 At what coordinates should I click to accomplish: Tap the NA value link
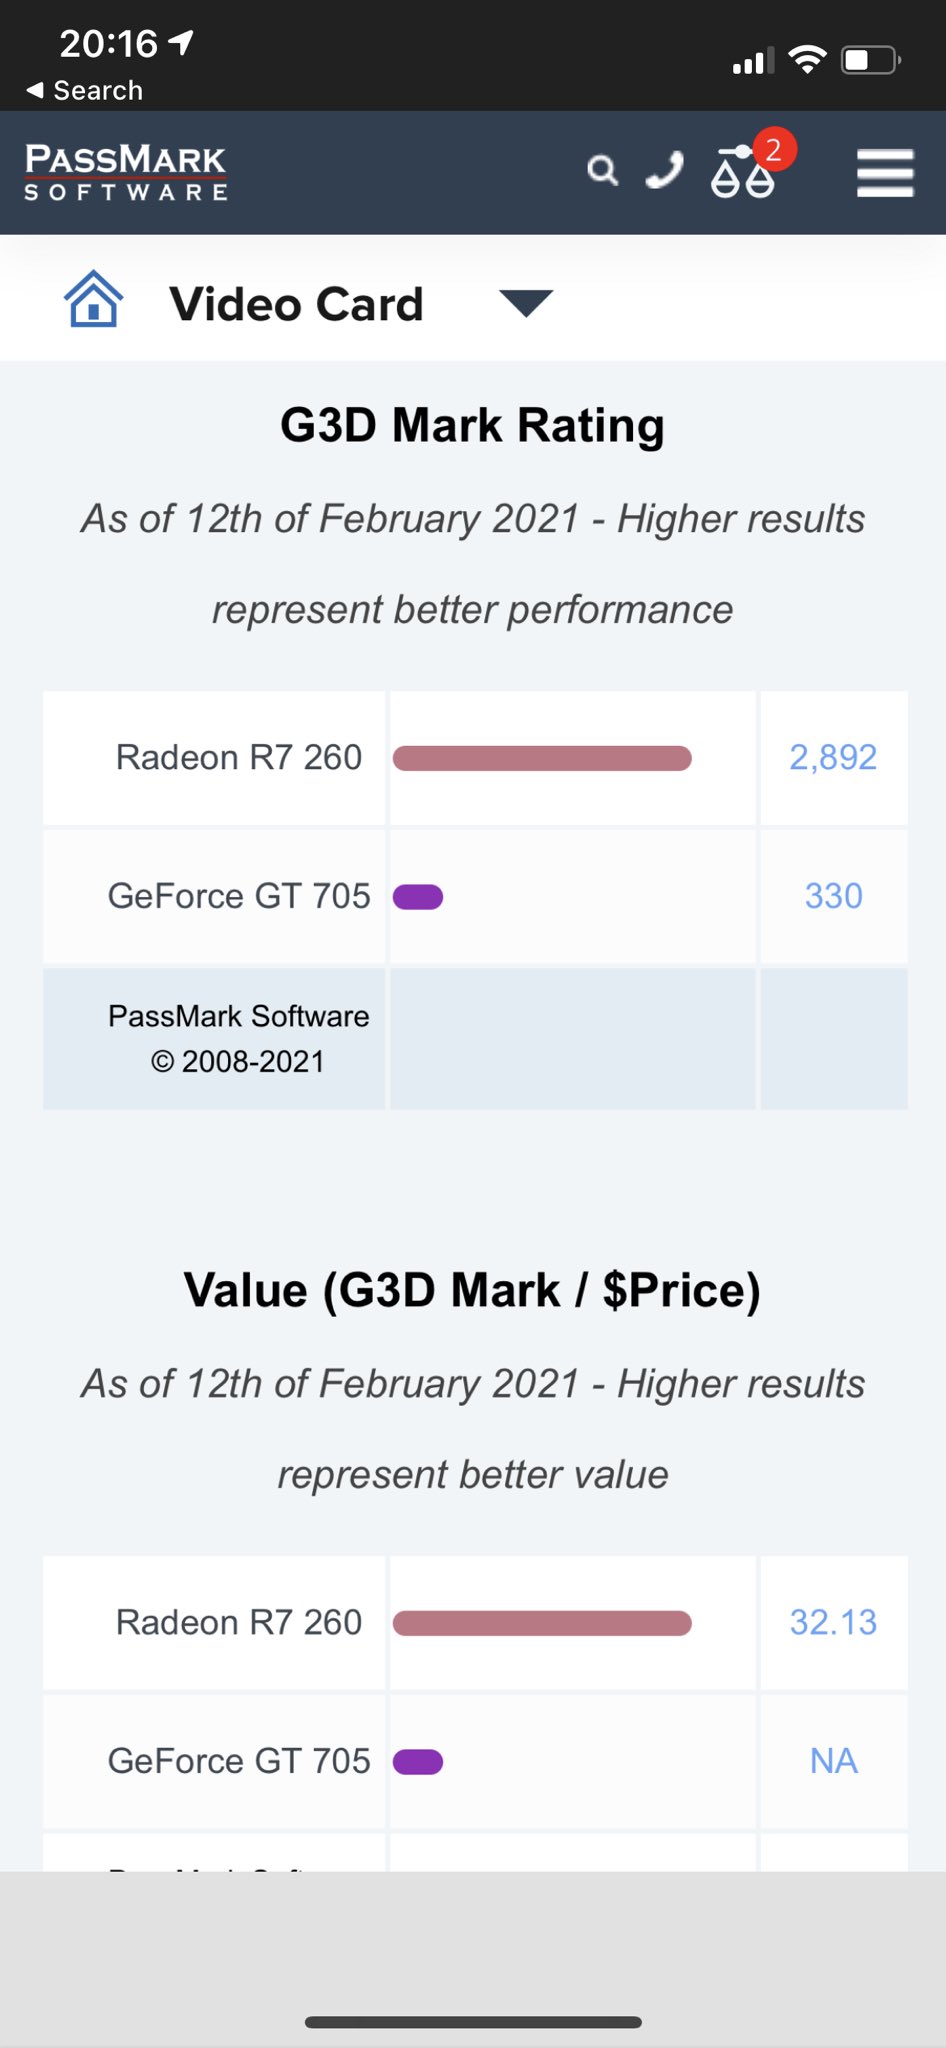pyautogui.click(x=833, y=1761)
